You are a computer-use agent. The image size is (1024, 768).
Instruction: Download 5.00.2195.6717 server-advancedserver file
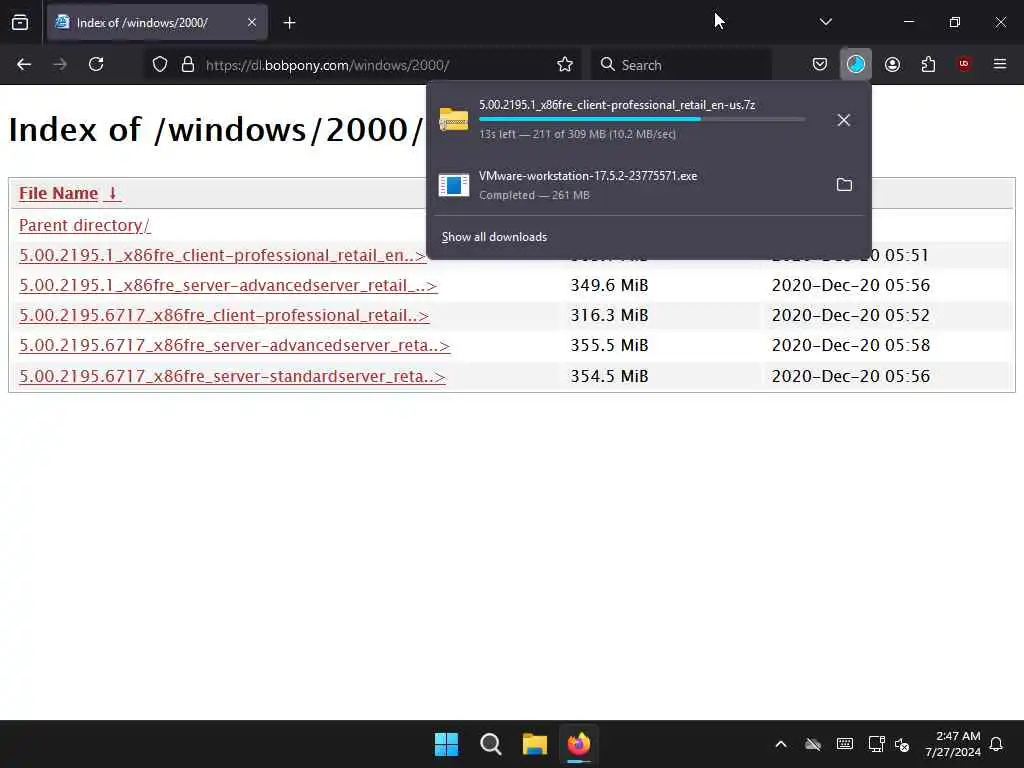[x=234, y=345]
